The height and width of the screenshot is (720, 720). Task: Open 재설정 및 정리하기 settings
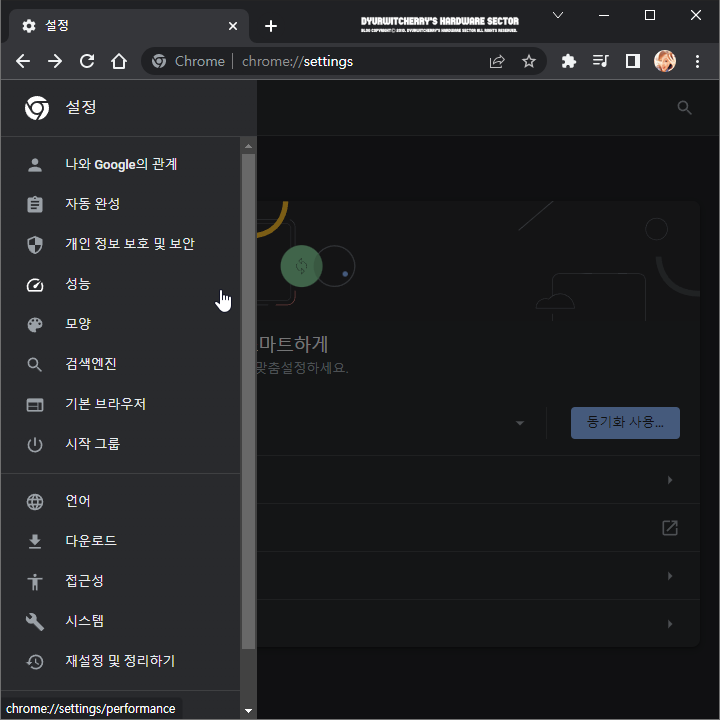121,661
